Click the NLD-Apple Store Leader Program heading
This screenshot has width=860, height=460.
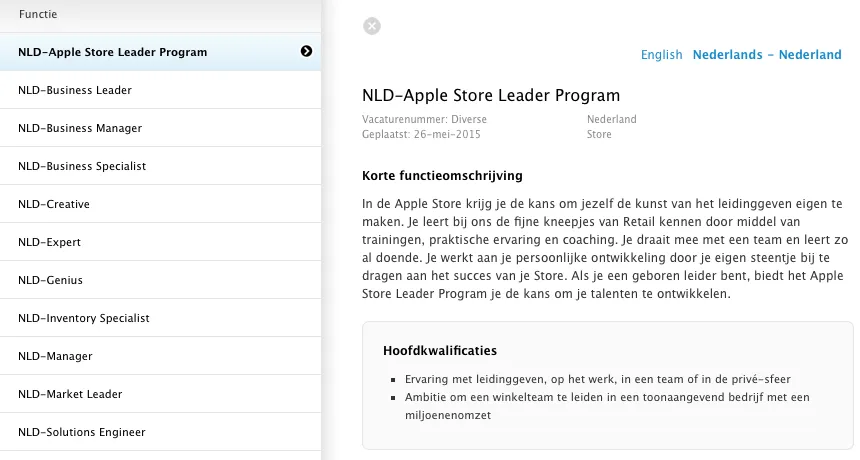[x=491, y=95]
